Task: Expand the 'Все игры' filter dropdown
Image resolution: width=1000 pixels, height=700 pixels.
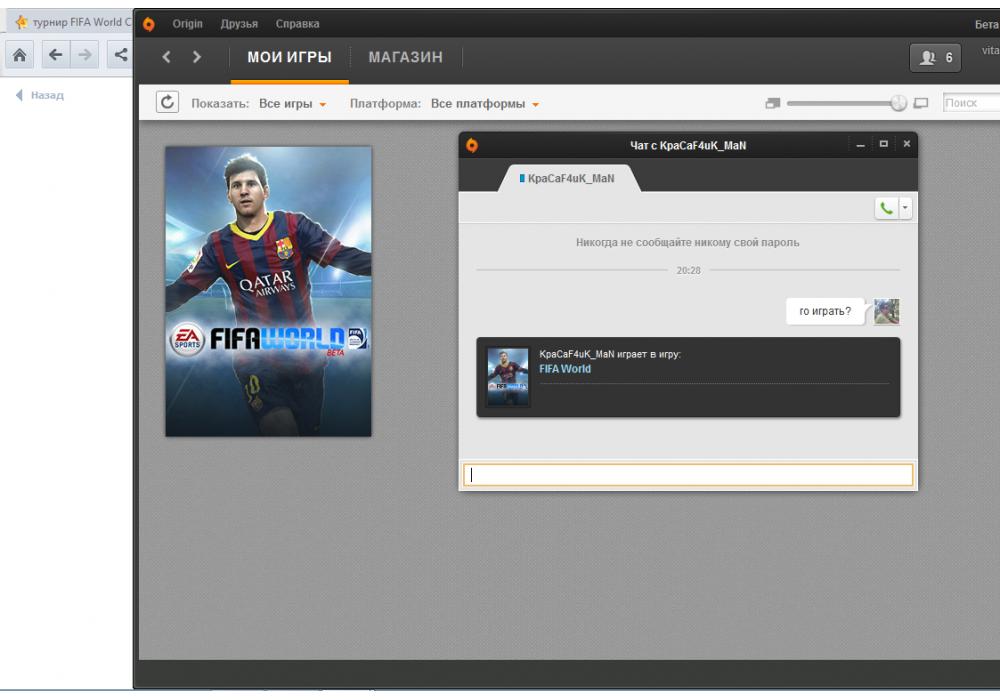Action: click(292, 104)
